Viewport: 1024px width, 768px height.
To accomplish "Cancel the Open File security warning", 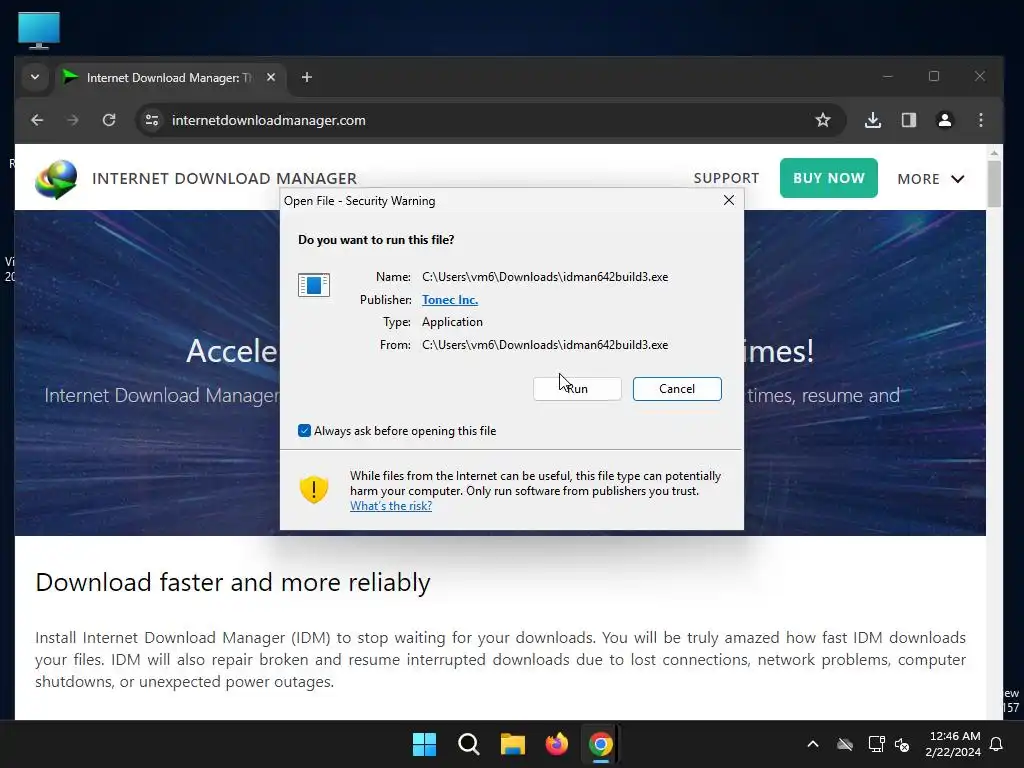I will 677,389.
